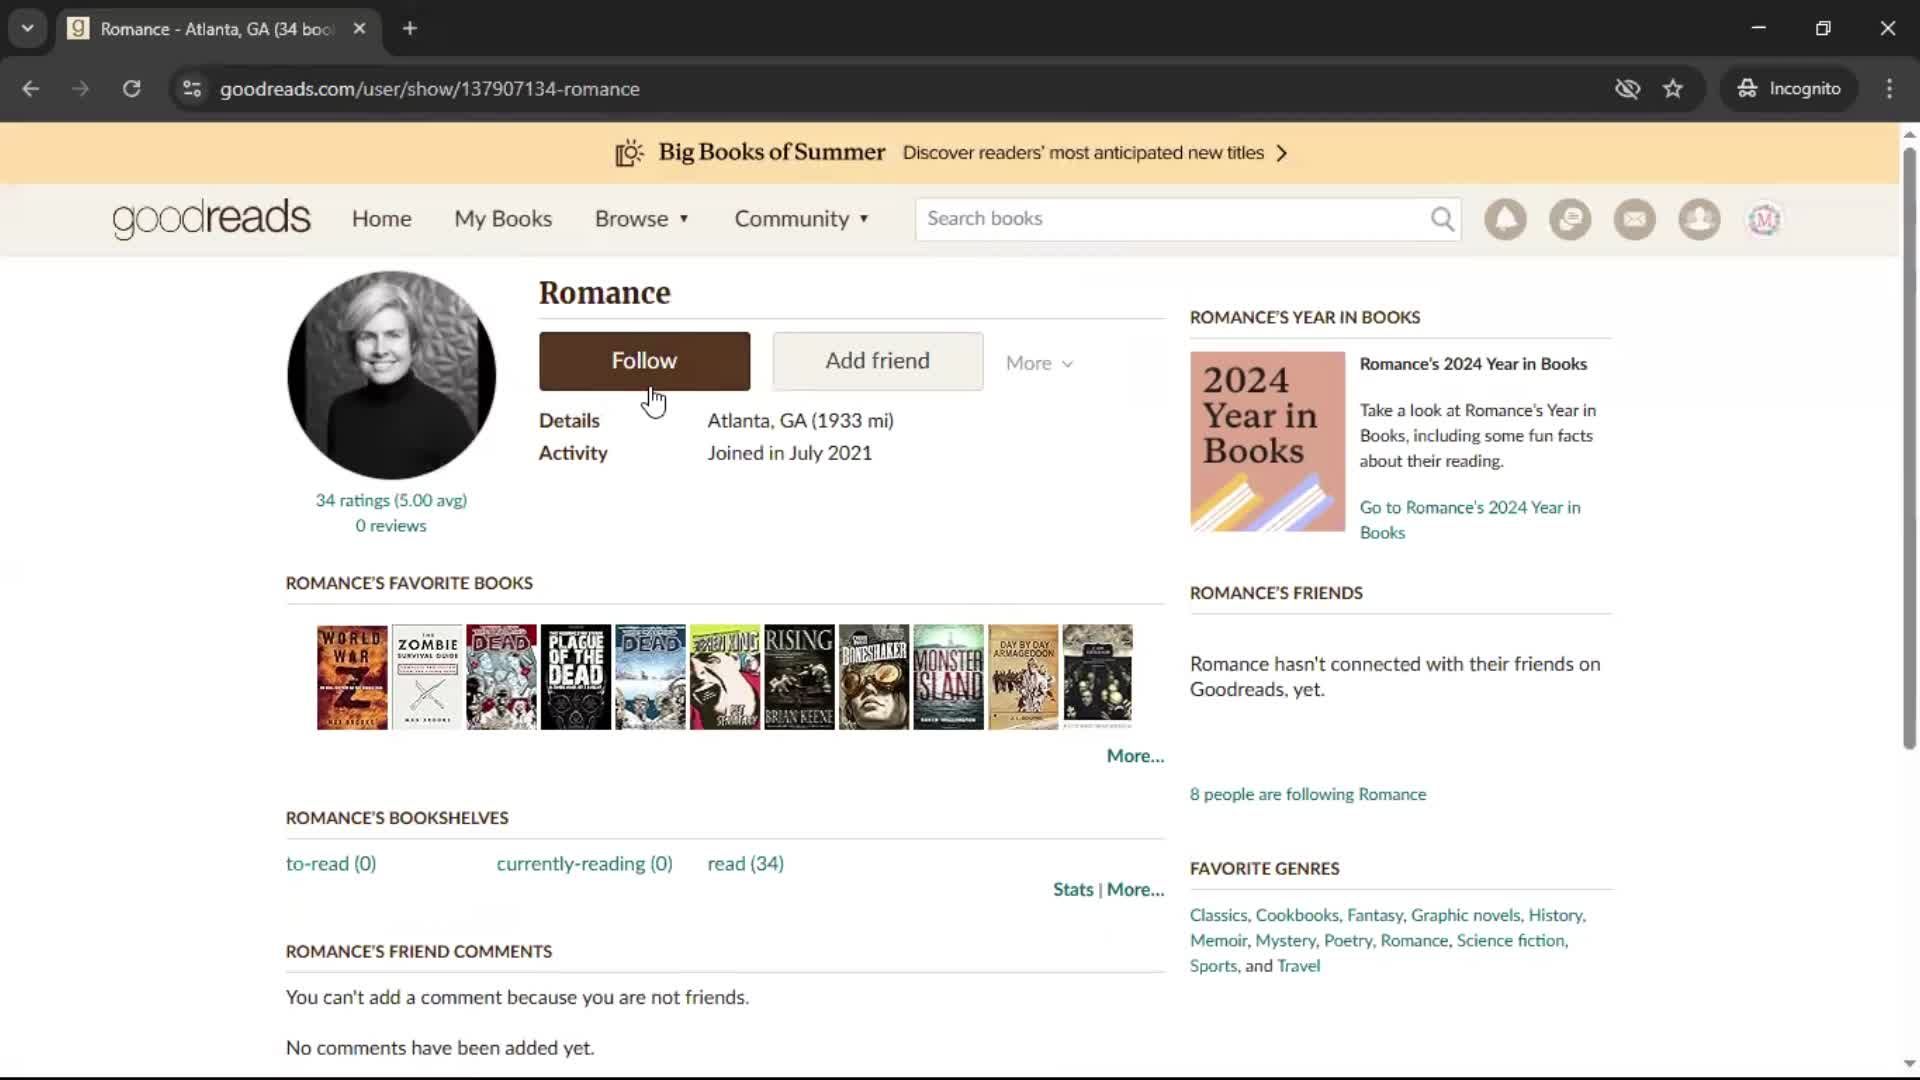Open the Classics genre link
The height and width of the screenshot is (1080, 1920).
point(1218,915)
